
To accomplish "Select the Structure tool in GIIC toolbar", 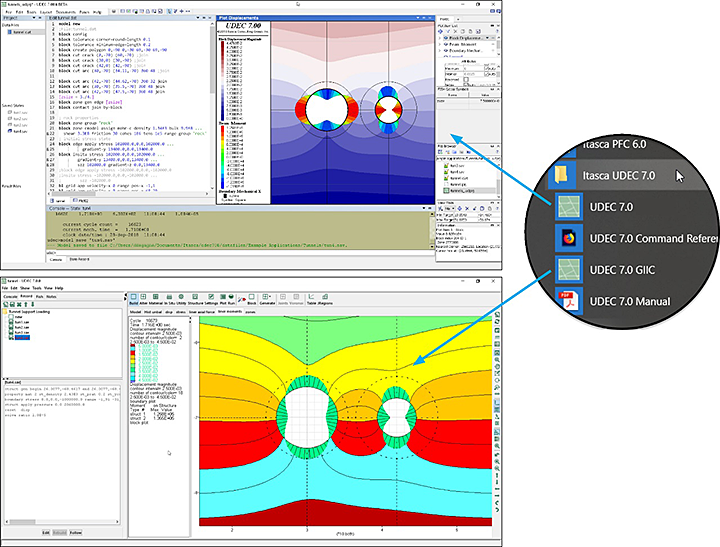I will [x=195, y=299].
